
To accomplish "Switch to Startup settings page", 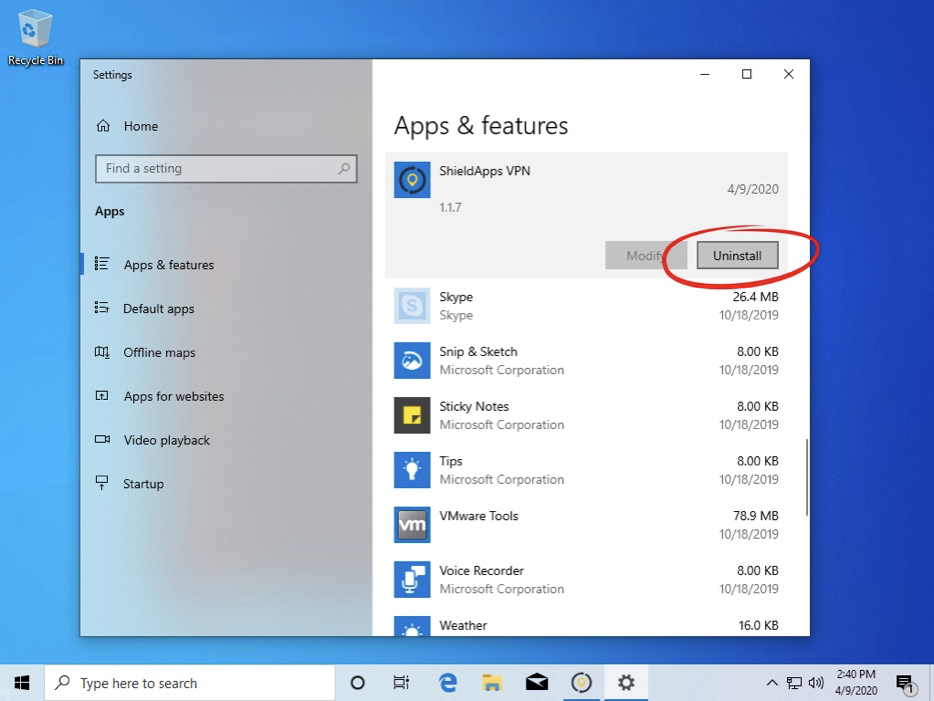I will pos(143,484).
